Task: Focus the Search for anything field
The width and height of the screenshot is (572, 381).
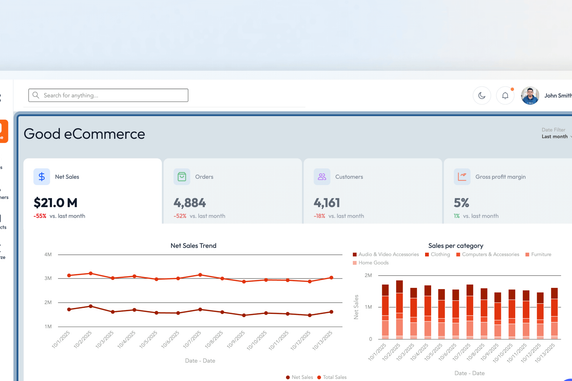Action: tap(108, 95)
